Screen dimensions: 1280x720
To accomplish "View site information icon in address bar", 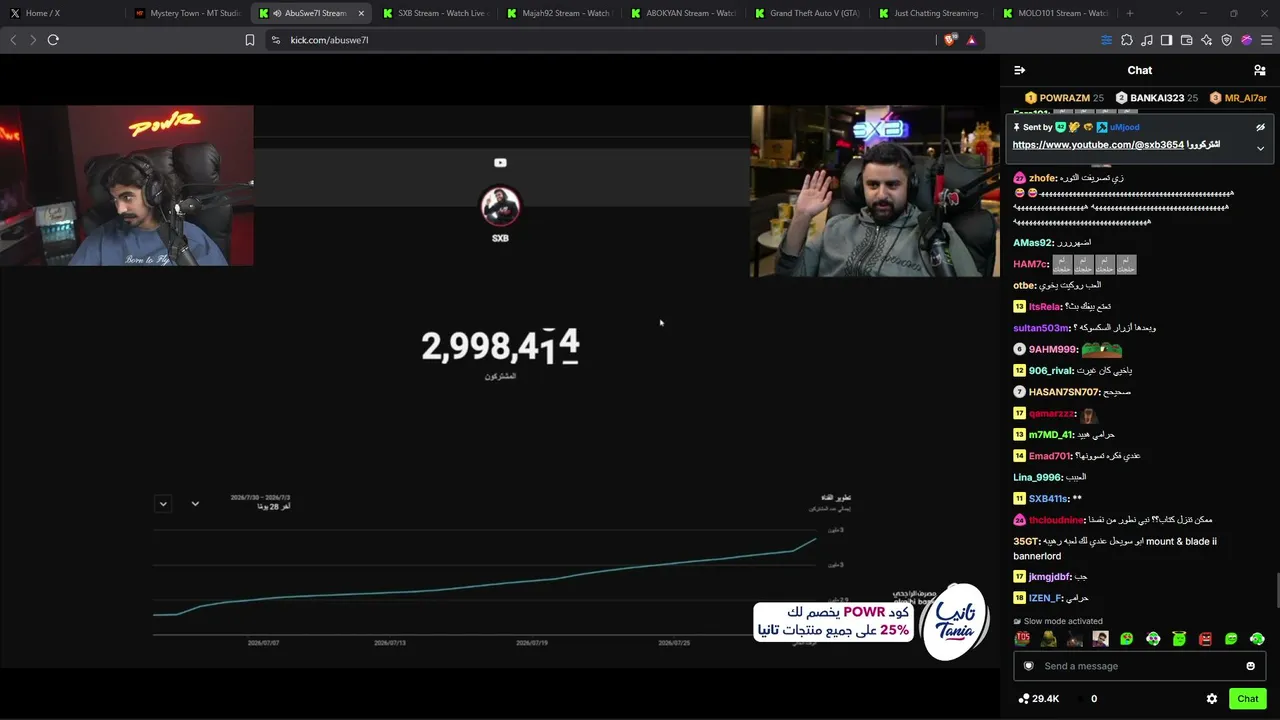I will pos(276,40).
